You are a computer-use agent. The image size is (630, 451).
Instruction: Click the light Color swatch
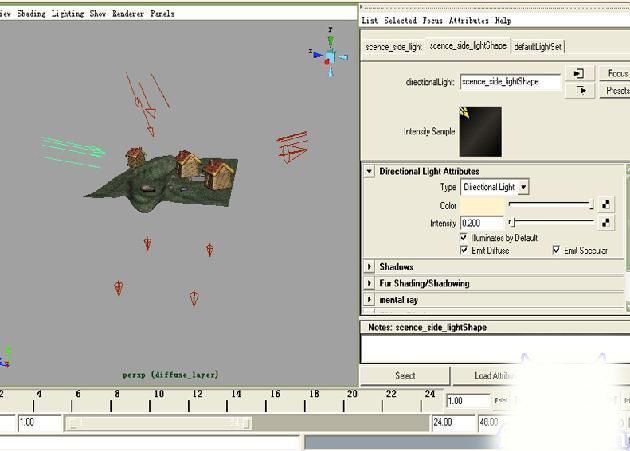click(482, 205)
